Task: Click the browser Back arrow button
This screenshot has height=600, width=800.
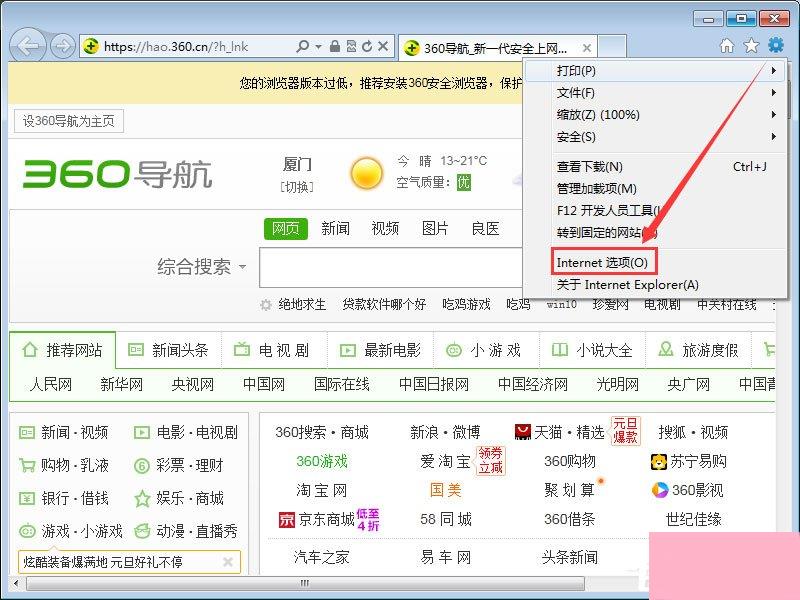Action: pyautogui.click(x=28, y=46)
